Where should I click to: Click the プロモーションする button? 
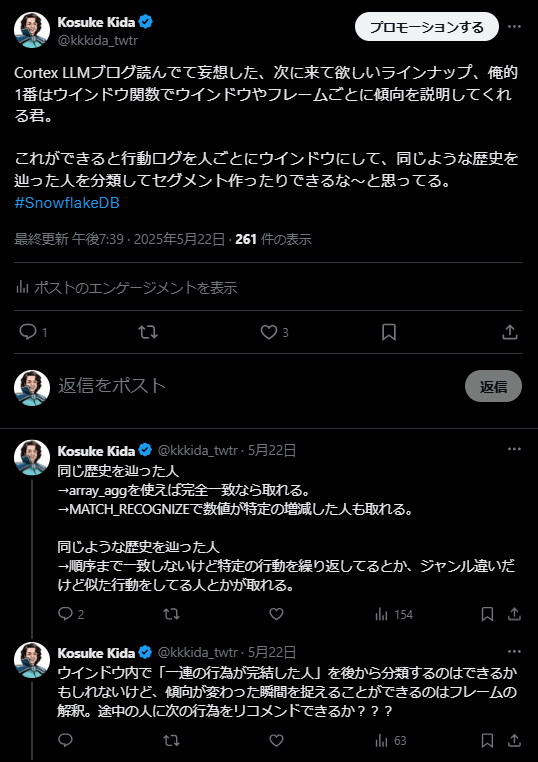427,27
